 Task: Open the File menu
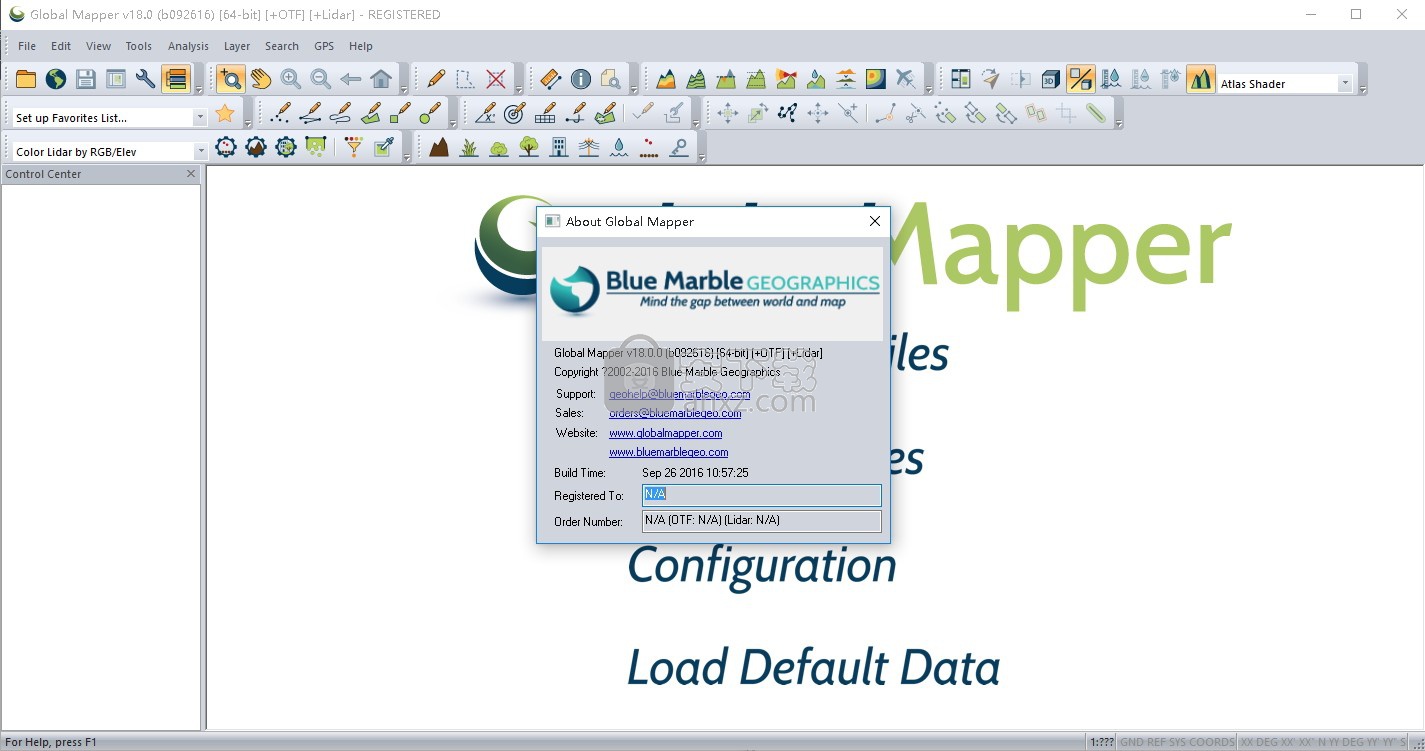(x=27, y=46)
